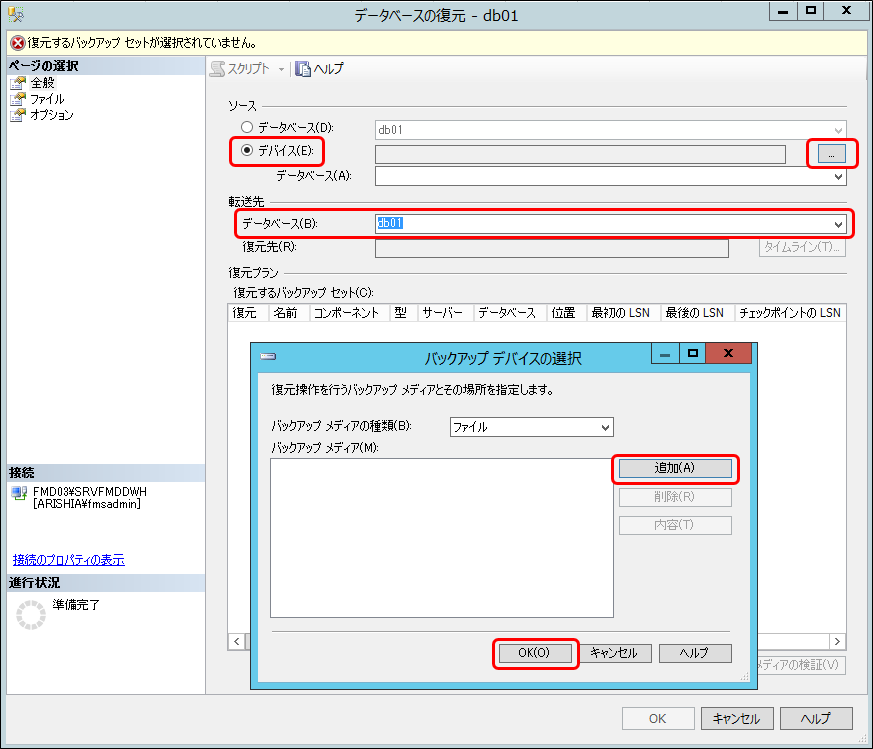Open the オプション page in the sidebar
Screen dimensions: 873x749
pos(51,115)
